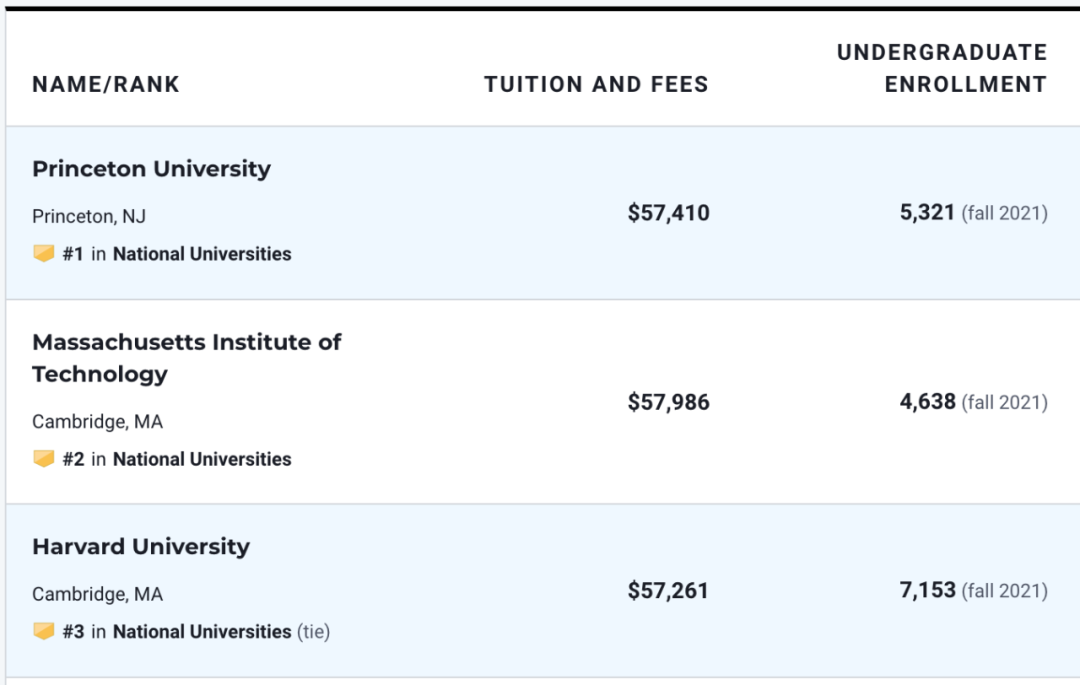Open the Princeton University school link
The width and height of the screenshot is (1080, 685).
tap(152, 169)
